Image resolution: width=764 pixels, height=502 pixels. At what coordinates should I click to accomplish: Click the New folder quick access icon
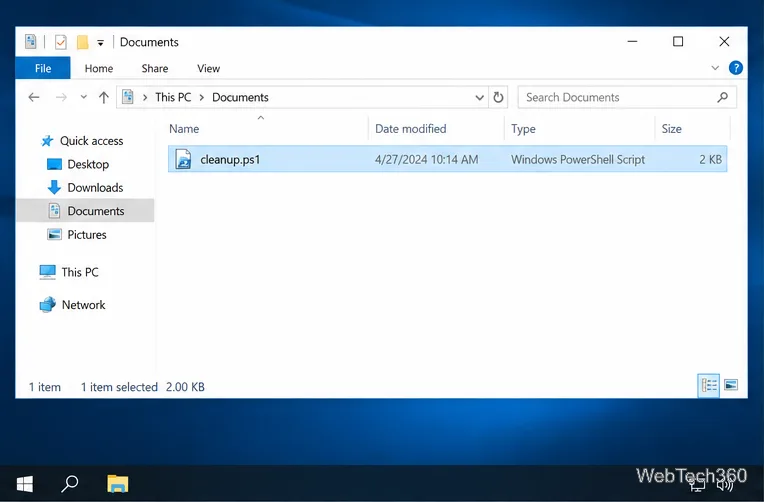pyautogui.click(x=82, y=42)
